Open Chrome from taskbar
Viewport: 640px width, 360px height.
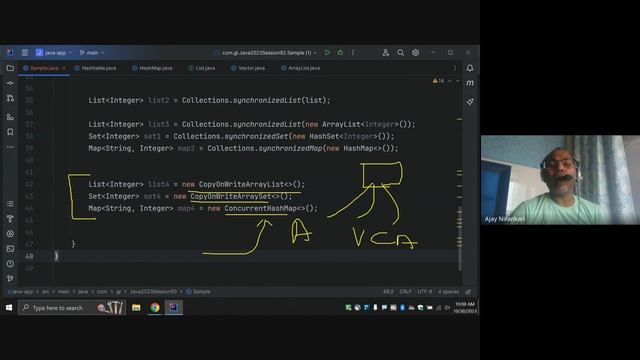click(155, 307)
